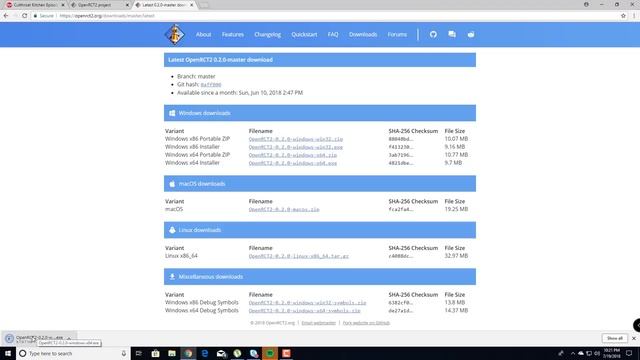The height and width of the screenshot is (360, 640).
Task: Launch Microsoft Edge from the taskbar
Action: click(x=204, y=353)
